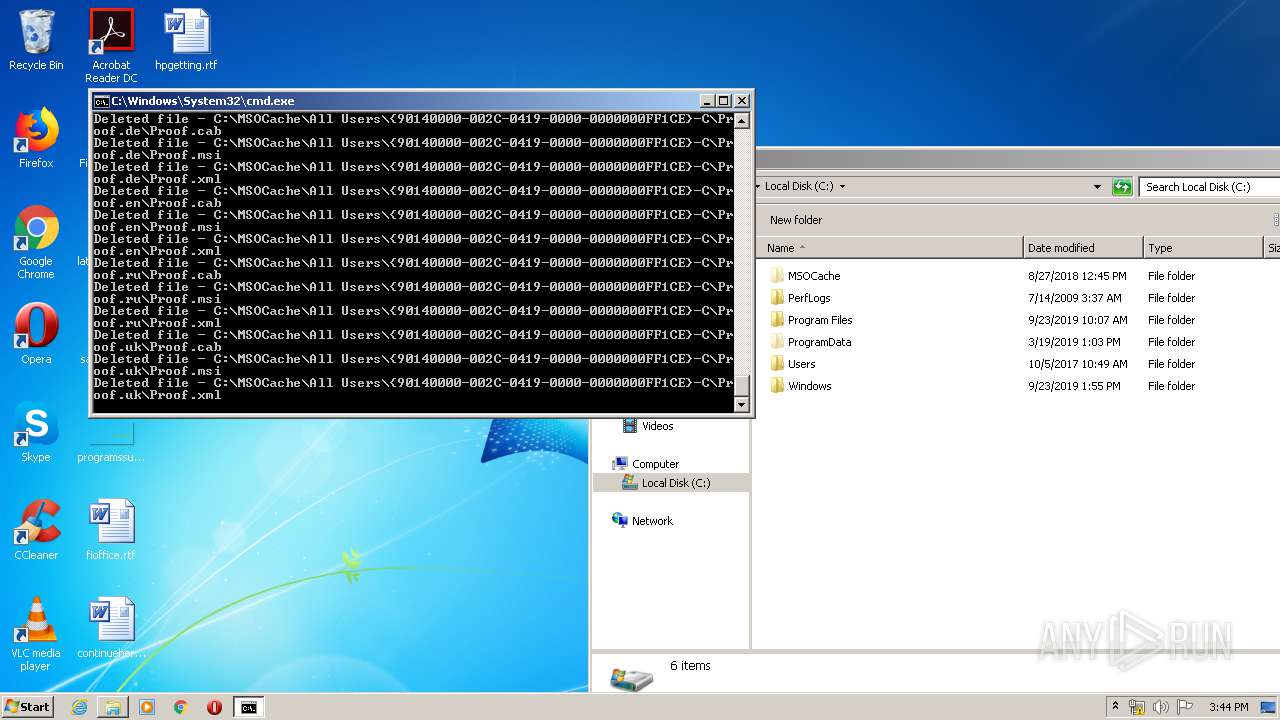Click cmd window system menu icon
This screenshot has height=720, width=1280.
101,101
